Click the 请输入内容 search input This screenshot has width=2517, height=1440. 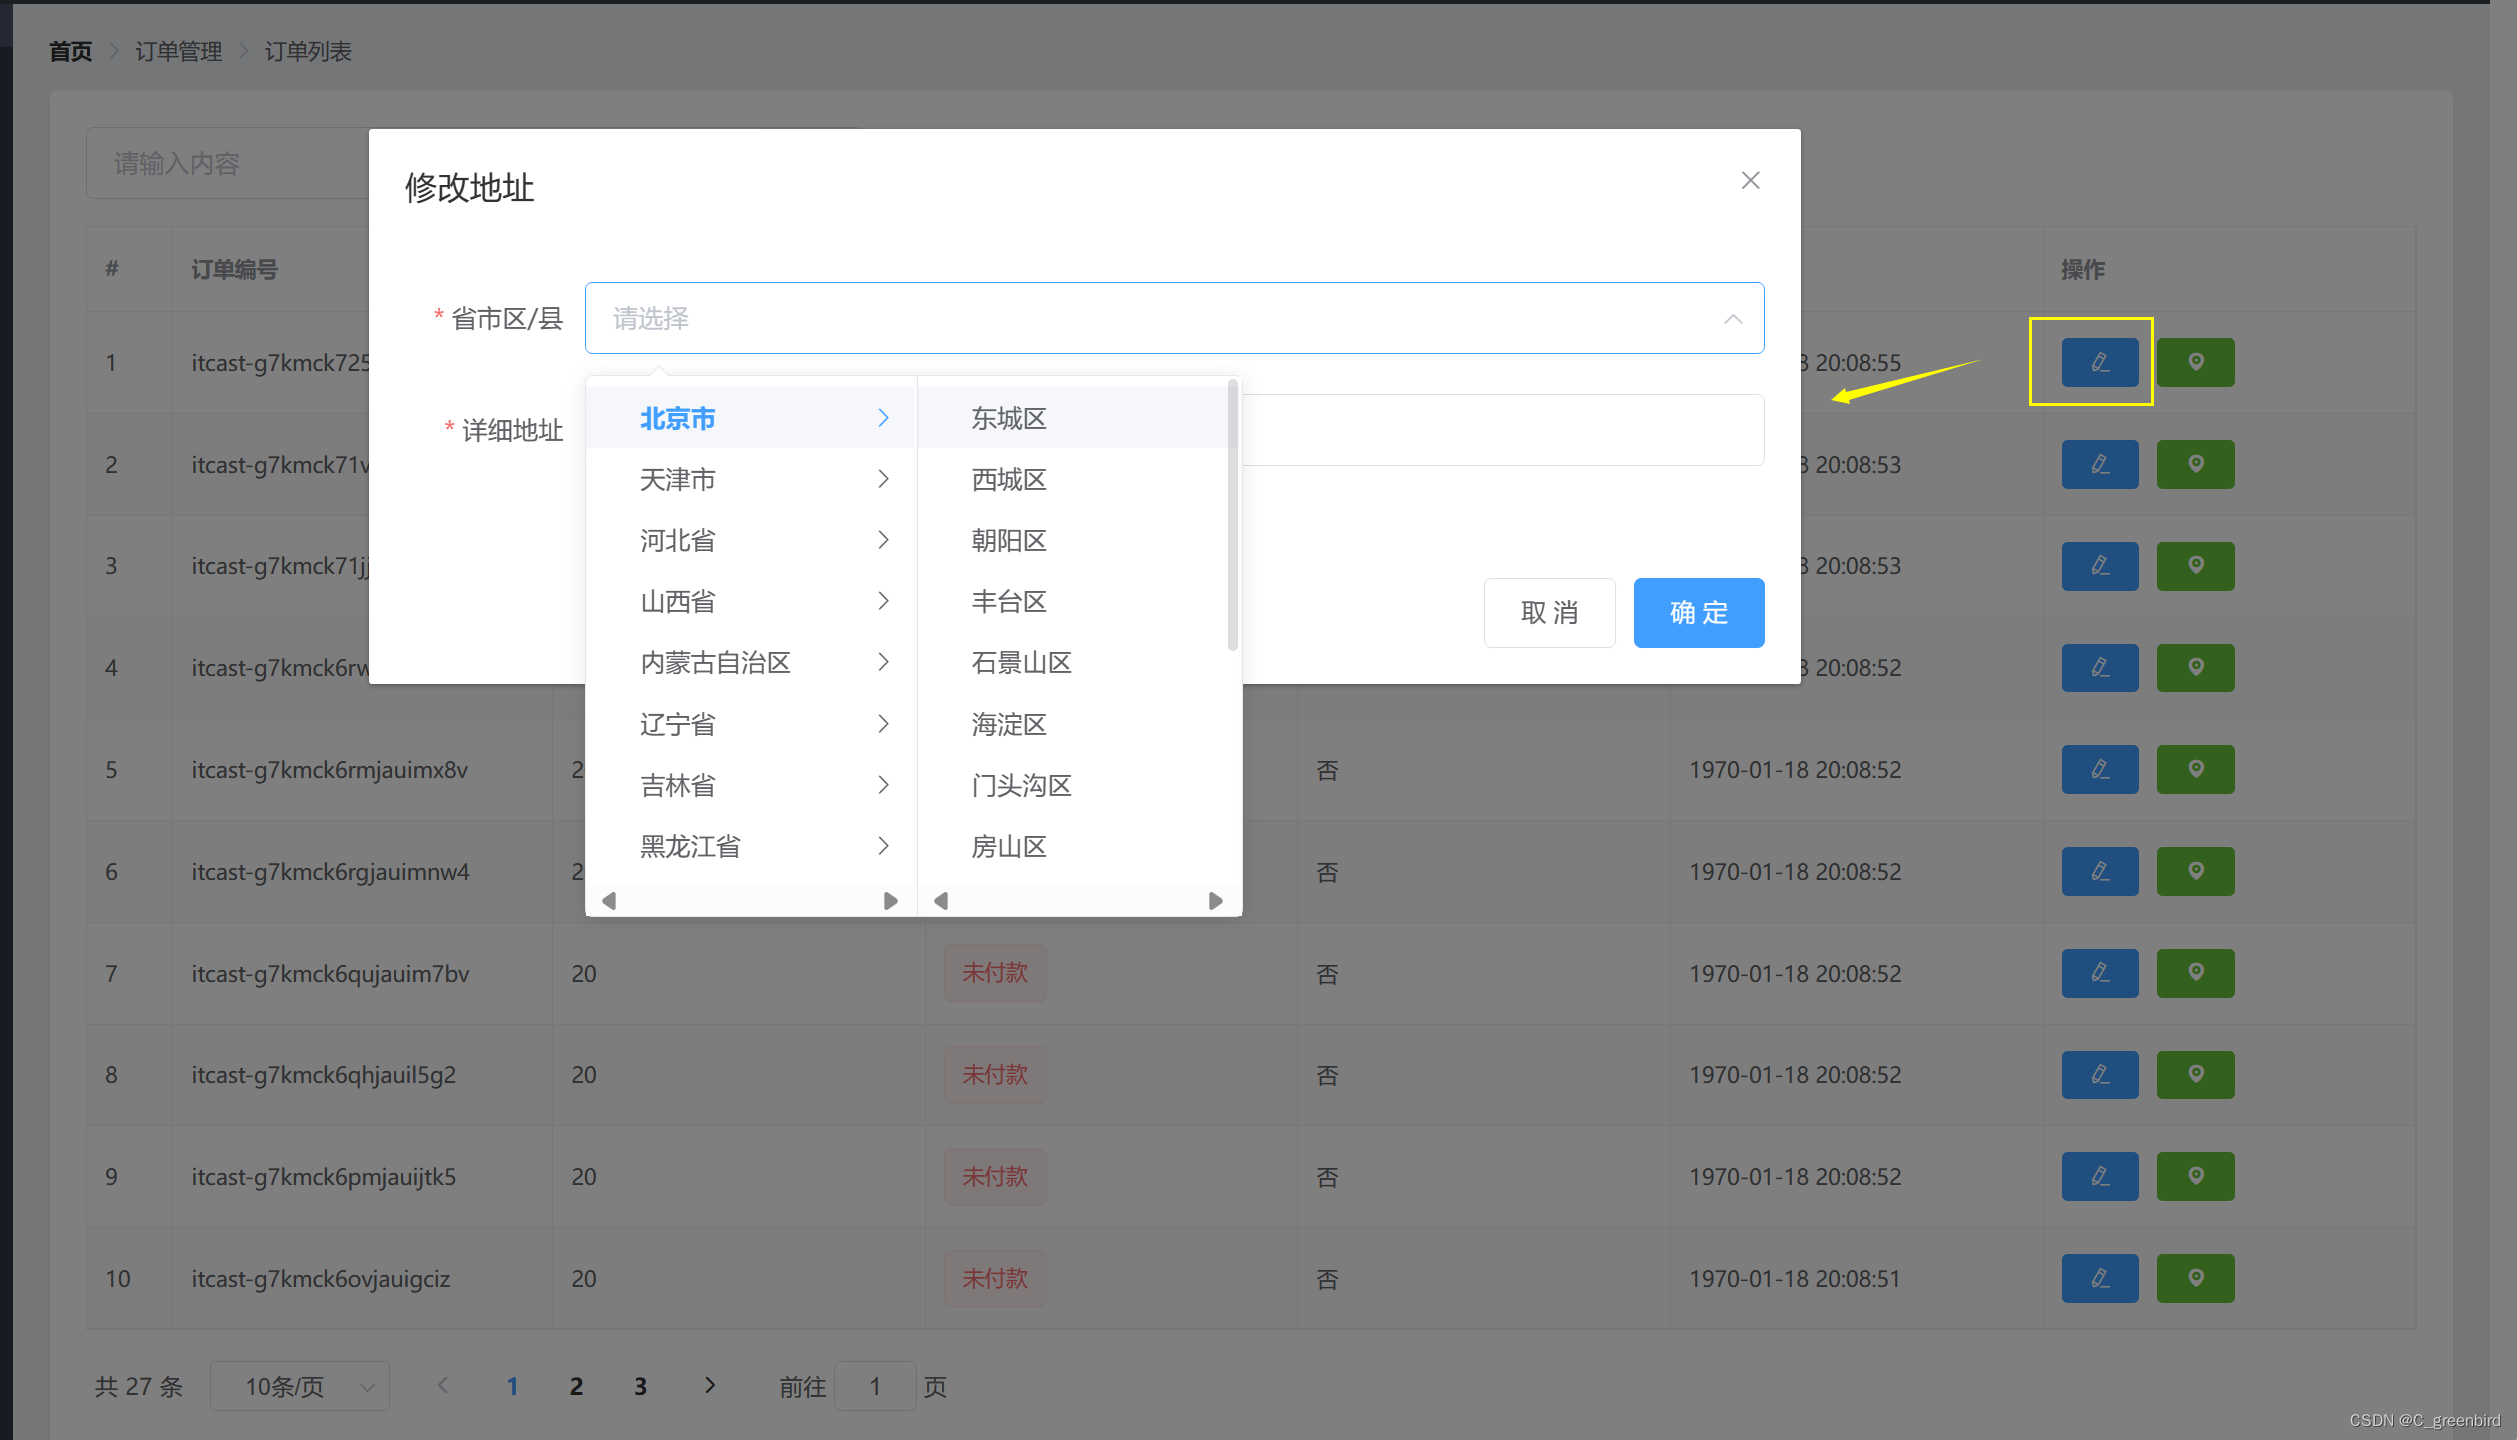[228, 163]
